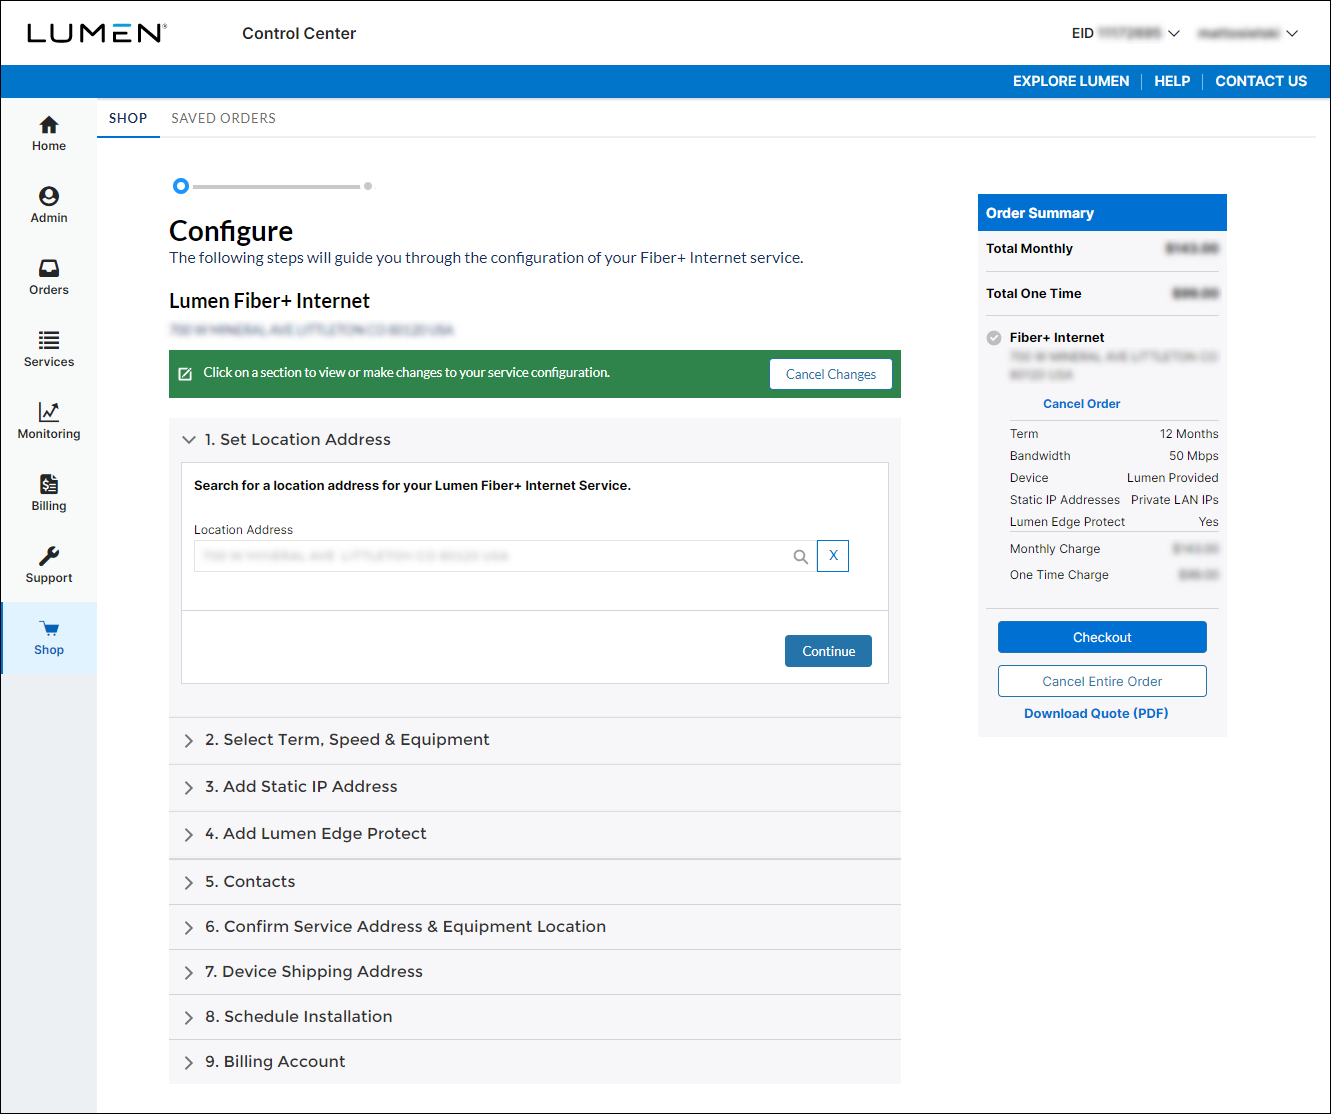Open the HELP menu link
The width and height of the screenshot is (1331, 1114).
(1172, 81)
